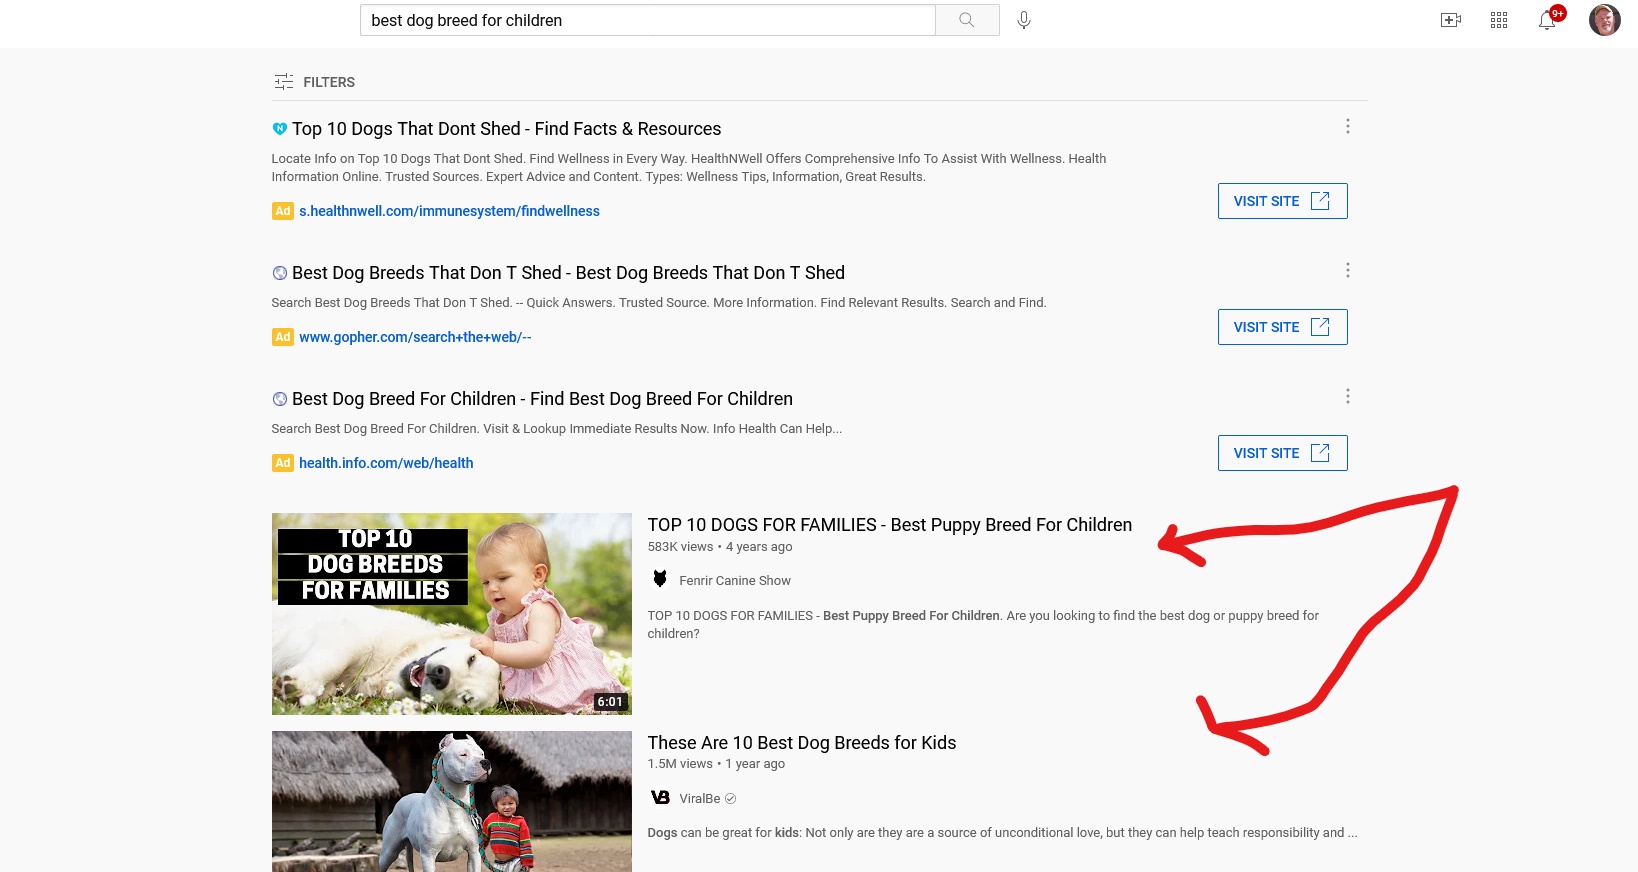This screenshot has width=1638, height=872.
Task: Open ad title Top 10 Dogs That Dont Shed
Action: (x=506, y=129)
